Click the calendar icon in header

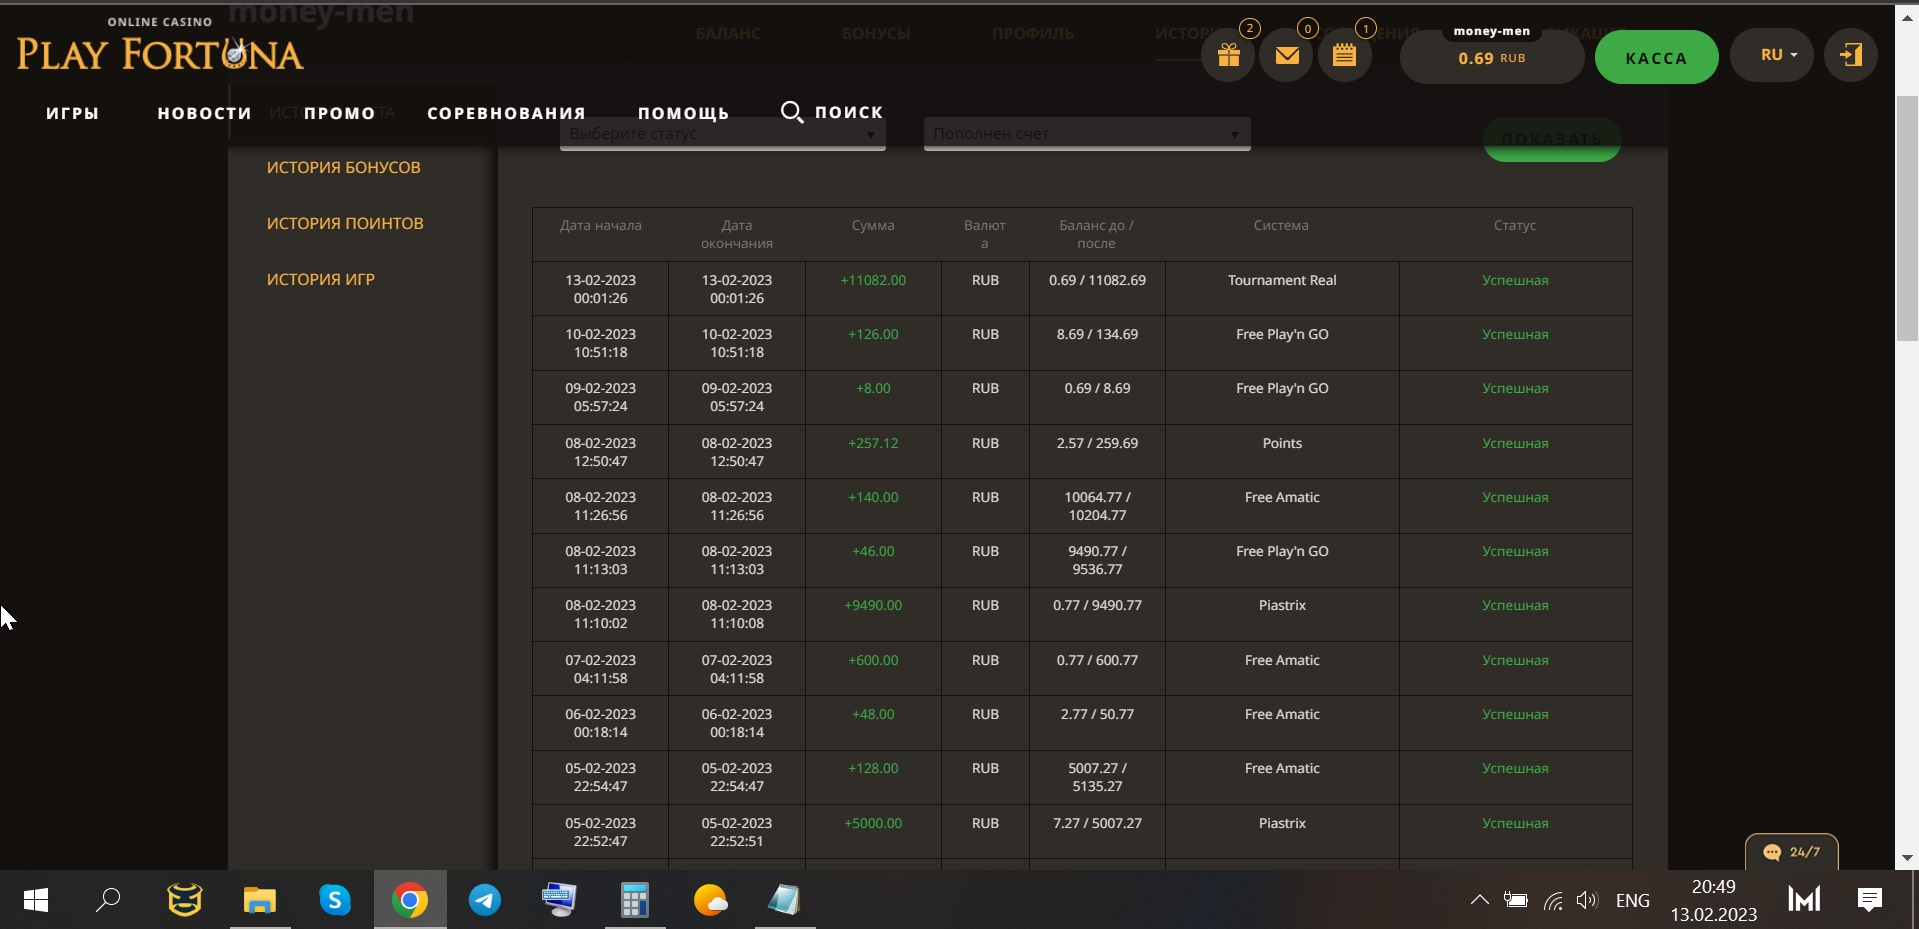coord(1344,56)
